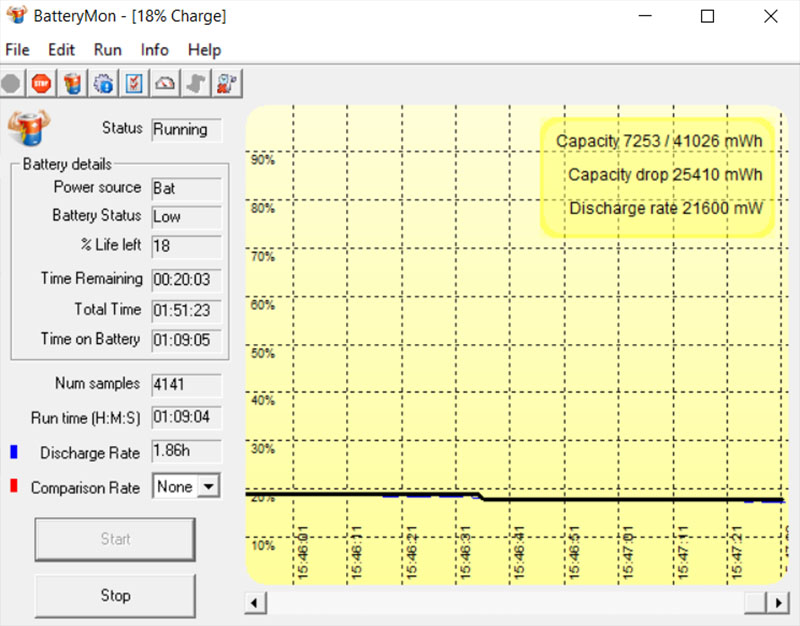This screenshot has width=800, height=626.
Task: Click the 90% graph axis label
Action: [263, 160]
